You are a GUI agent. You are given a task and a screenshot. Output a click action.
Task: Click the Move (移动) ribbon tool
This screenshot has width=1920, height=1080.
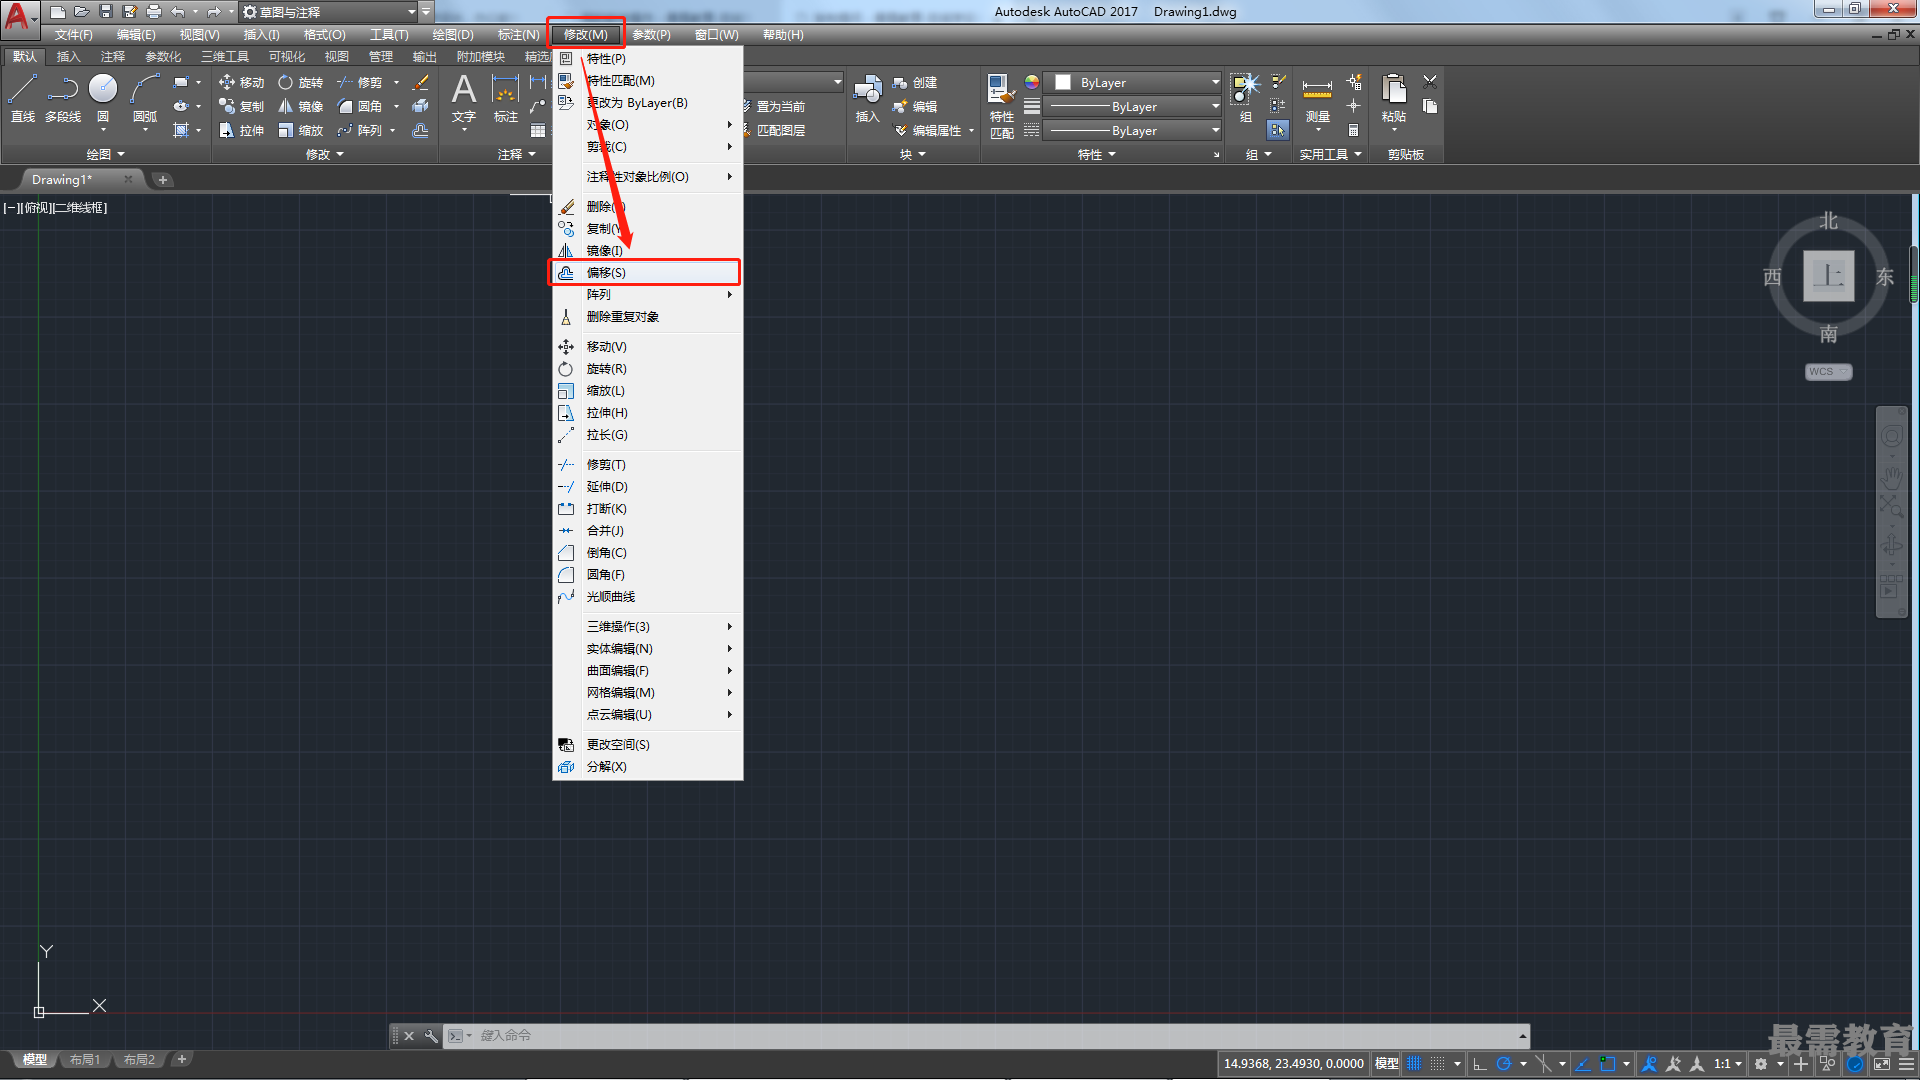pos(241,82)
